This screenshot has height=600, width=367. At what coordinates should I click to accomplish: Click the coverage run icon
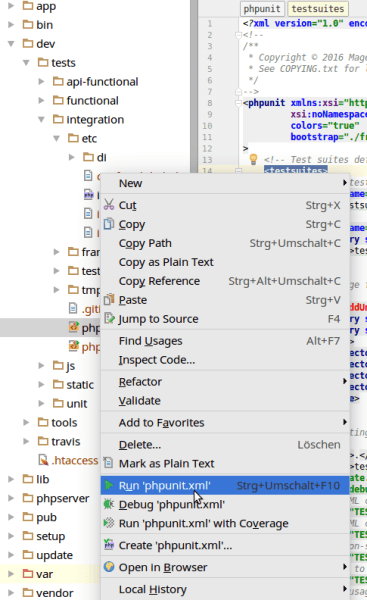pos(109,523)
